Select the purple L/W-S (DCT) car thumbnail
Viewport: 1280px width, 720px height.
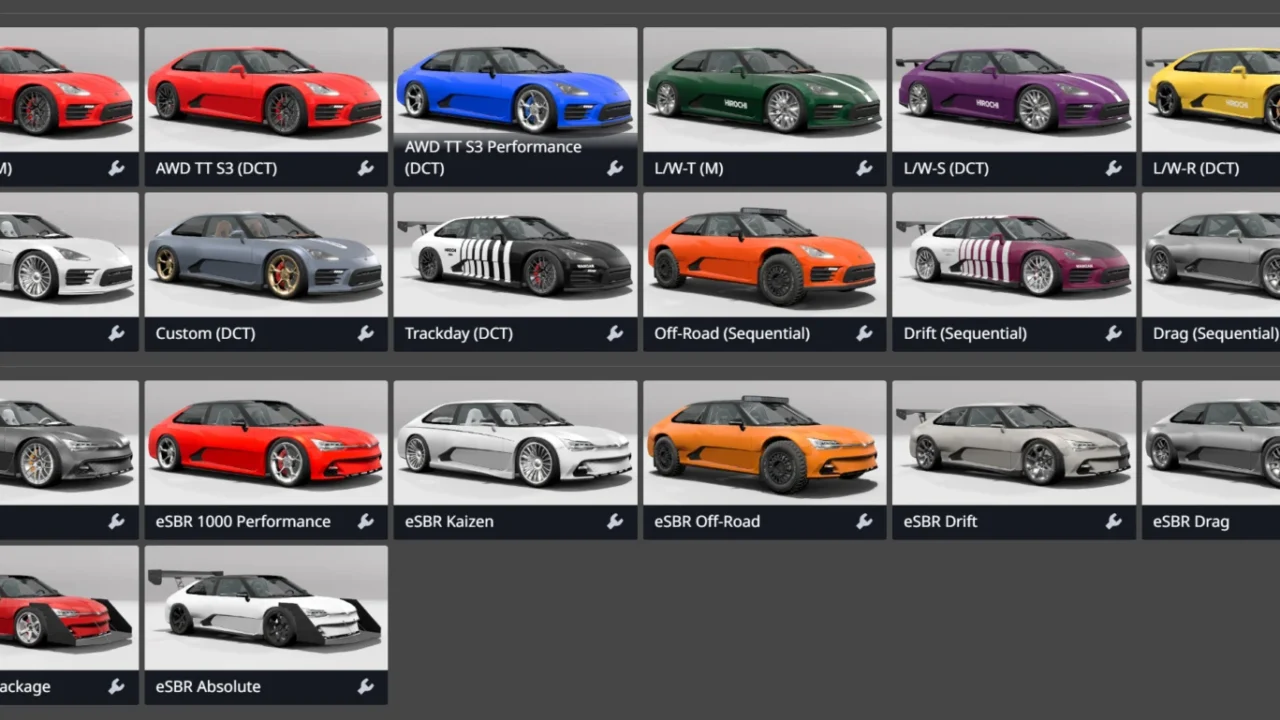coord(1014,89)
